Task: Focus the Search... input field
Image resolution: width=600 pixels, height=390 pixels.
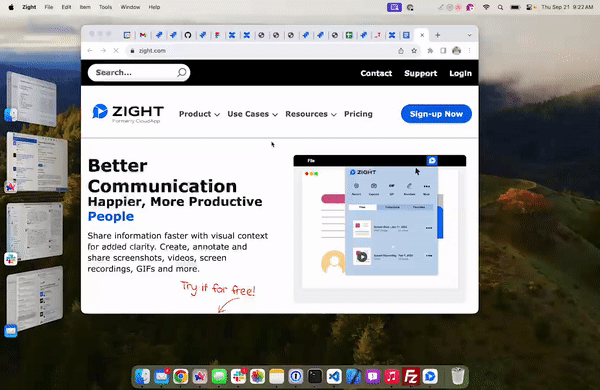Action: (139, 72)
